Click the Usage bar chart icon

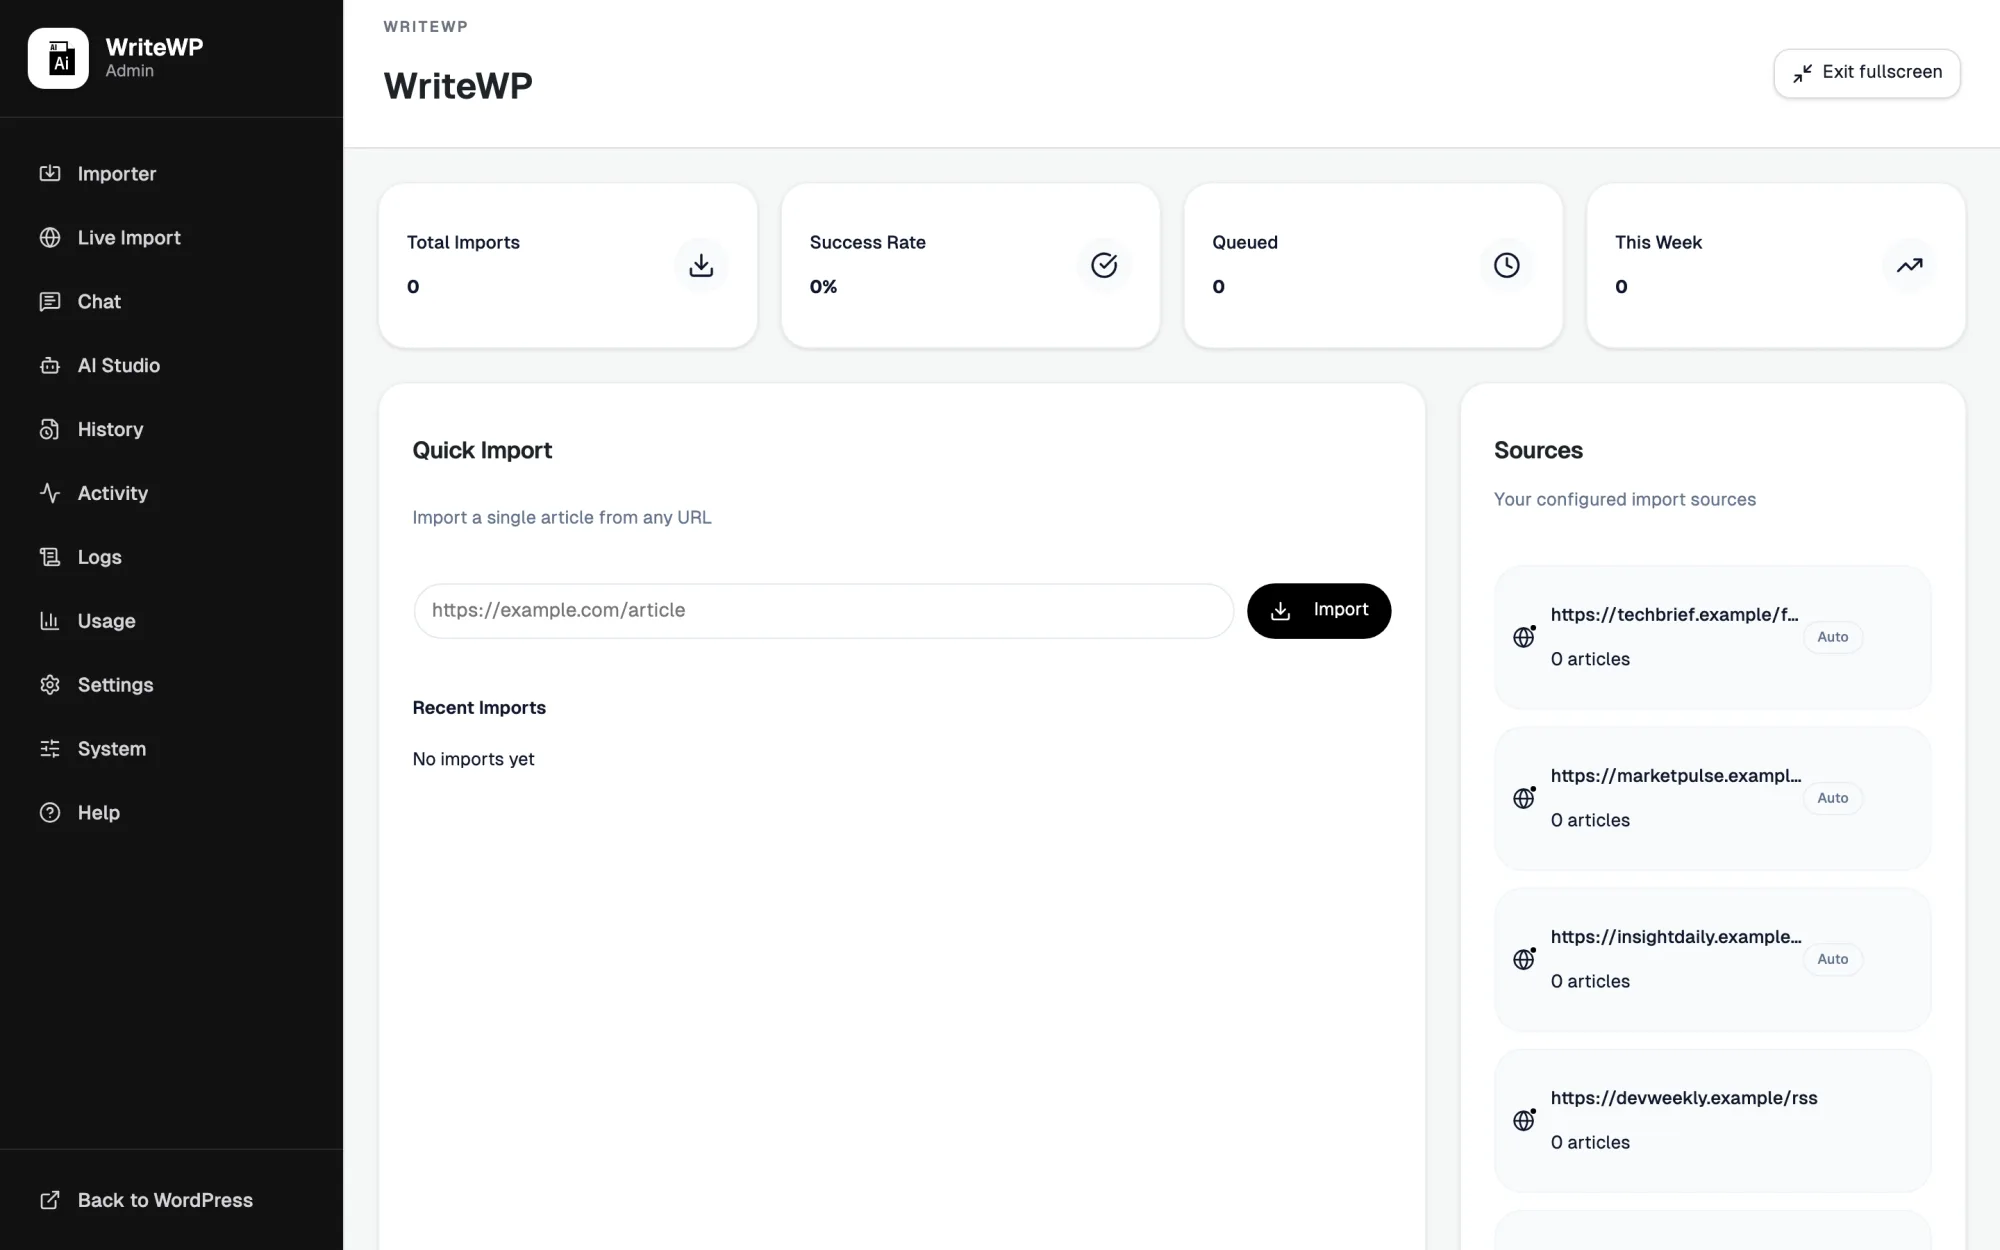click(50, 621)
